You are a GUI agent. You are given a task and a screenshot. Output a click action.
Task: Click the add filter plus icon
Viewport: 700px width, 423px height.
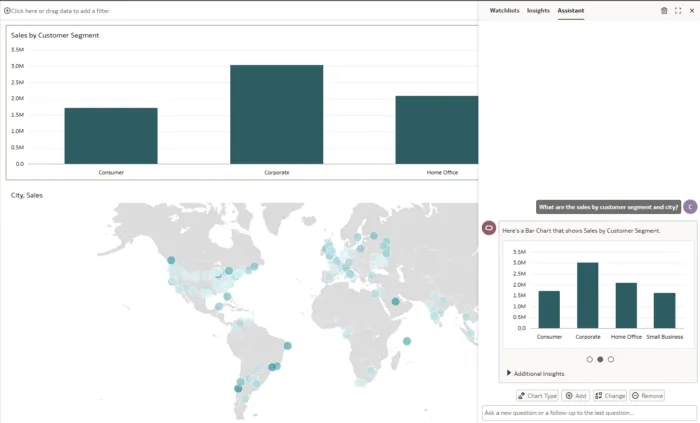pos(7,11)
